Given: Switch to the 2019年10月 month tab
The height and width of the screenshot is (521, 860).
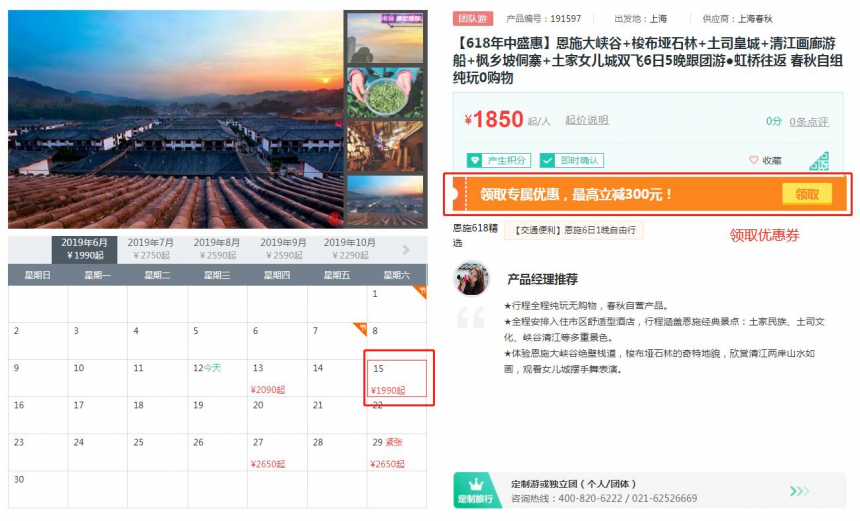Looking at the screenshot, I should 350,249.
